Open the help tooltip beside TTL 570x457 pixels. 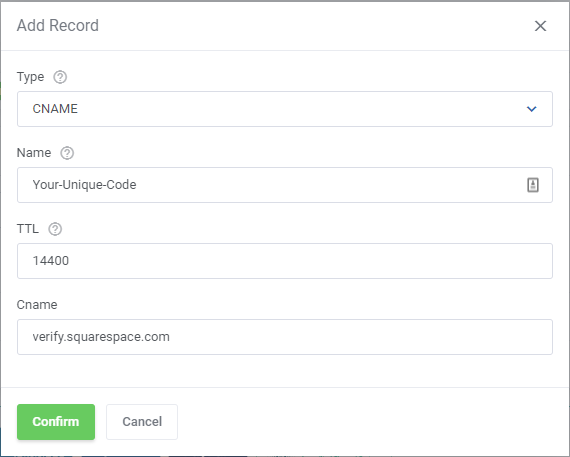(55, 229)
